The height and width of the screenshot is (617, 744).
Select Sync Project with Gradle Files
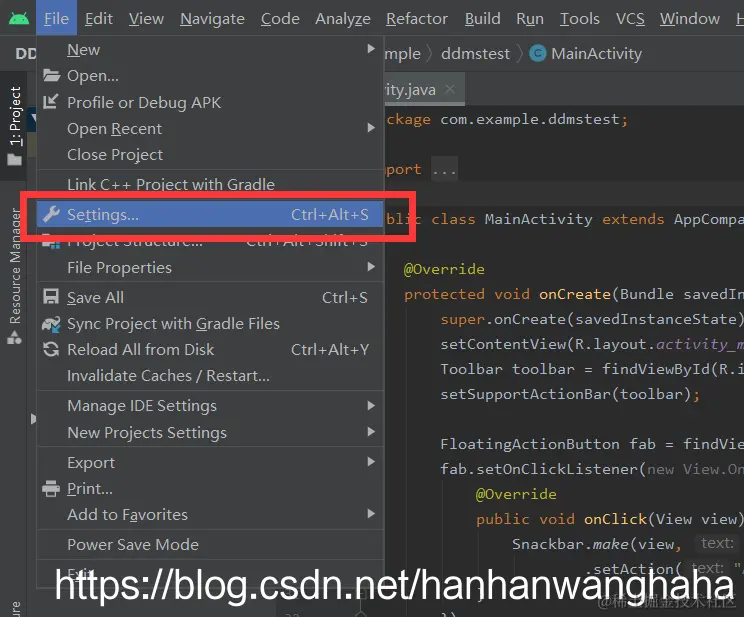[210, 324]
